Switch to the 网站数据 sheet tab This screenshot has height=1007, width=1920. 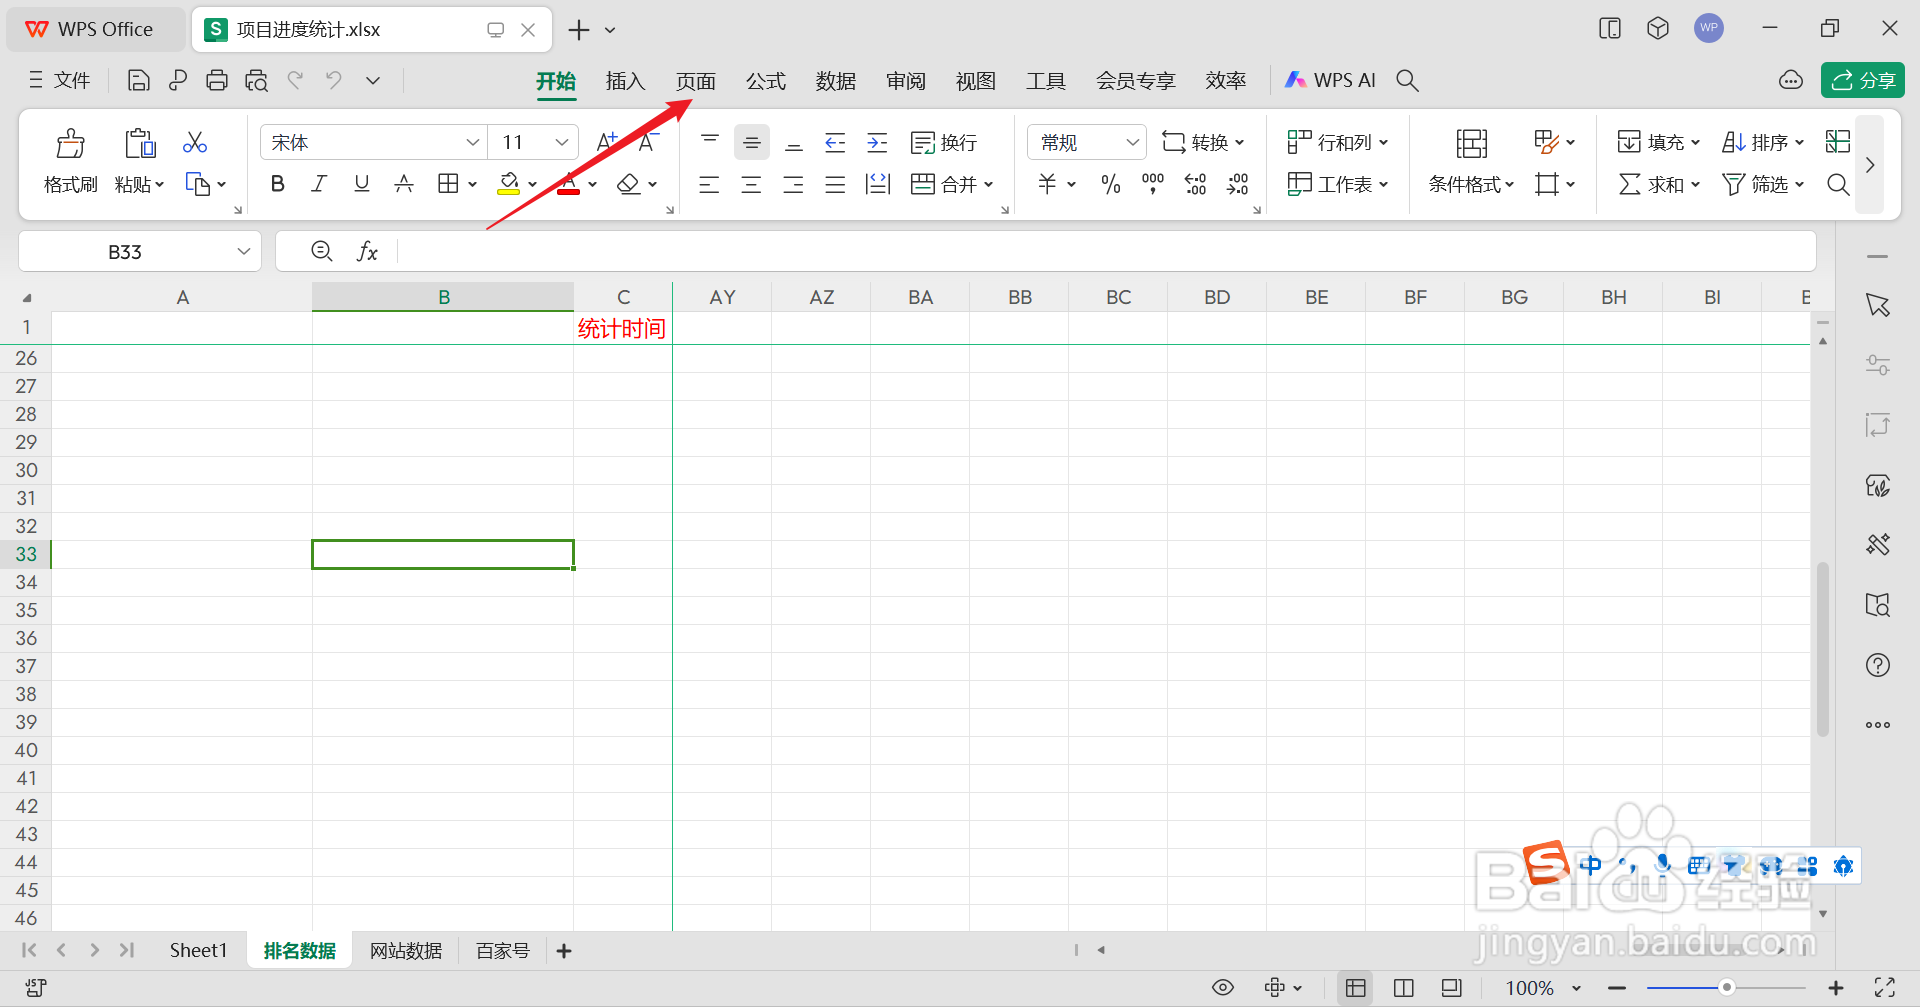406,951
